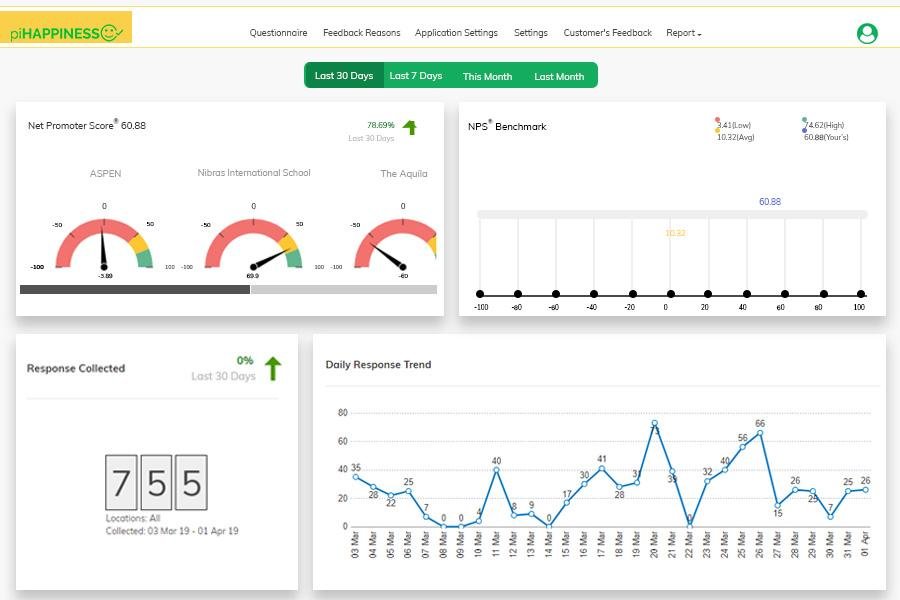Open the Questionnaire menu

coord(278,33)
